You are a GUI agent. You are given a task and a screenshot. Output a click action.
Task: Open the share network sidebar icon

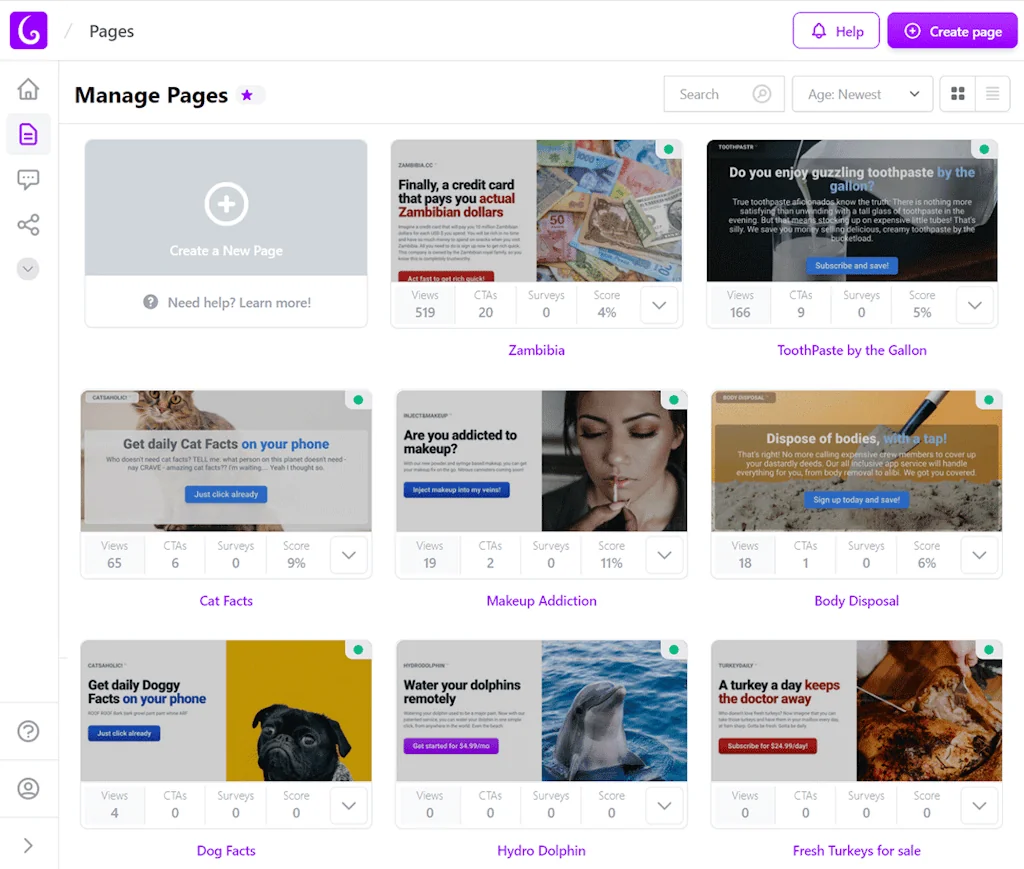(x=28, y=225)
